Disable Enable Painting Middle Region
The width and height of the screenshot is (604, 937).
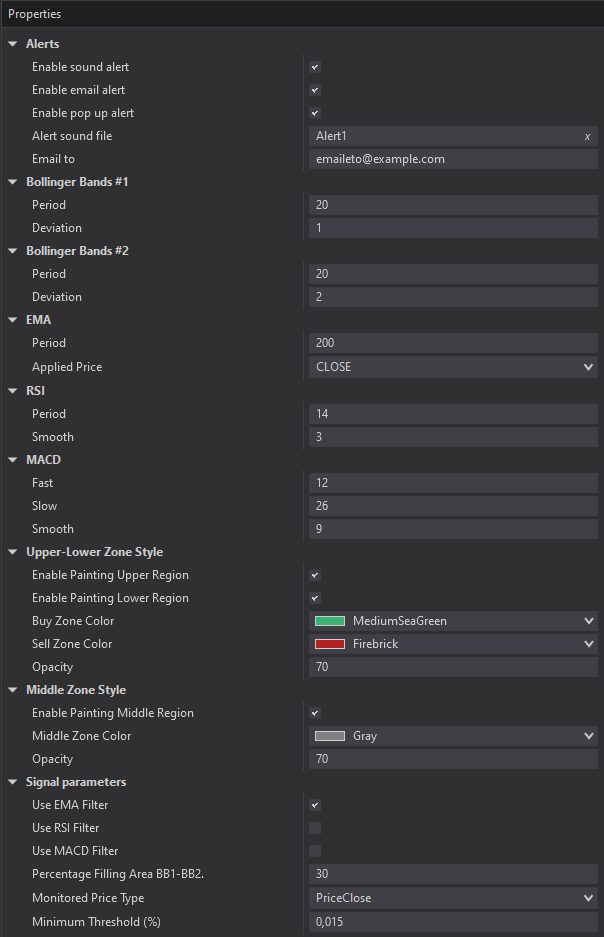[x=315, y=714]
